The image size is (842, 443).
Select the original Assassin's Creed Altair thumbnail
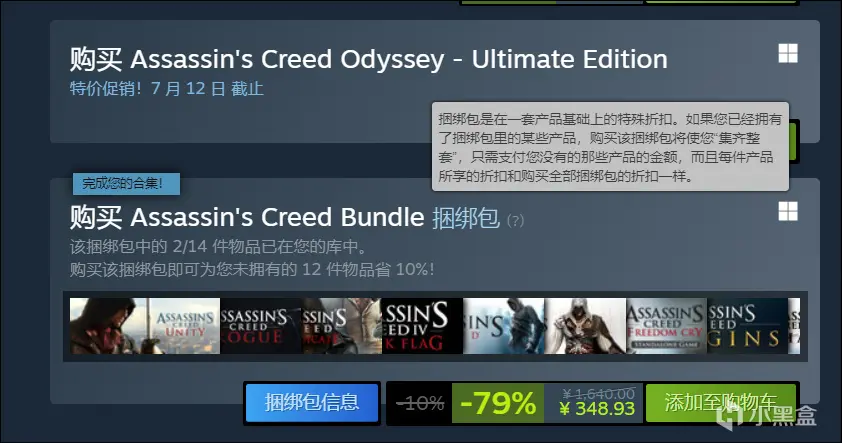(504, 326)
